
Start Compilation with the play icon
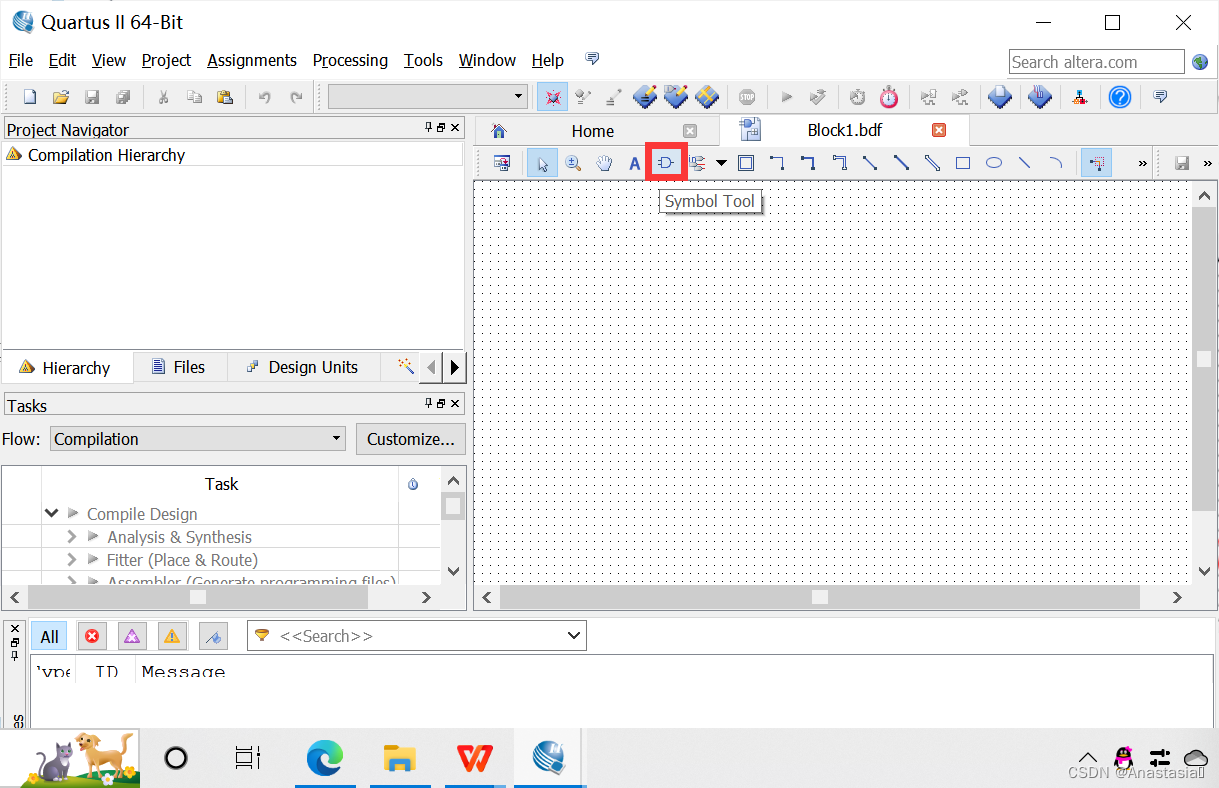[x=787, y=97]
